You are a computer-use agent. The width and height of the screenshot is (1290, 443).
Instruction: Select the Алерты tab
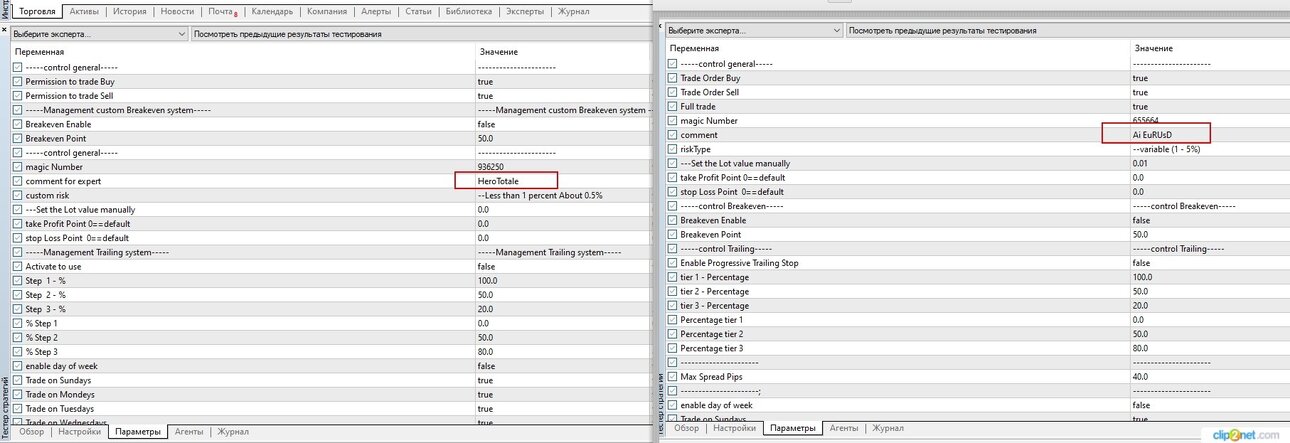[376, 12]
